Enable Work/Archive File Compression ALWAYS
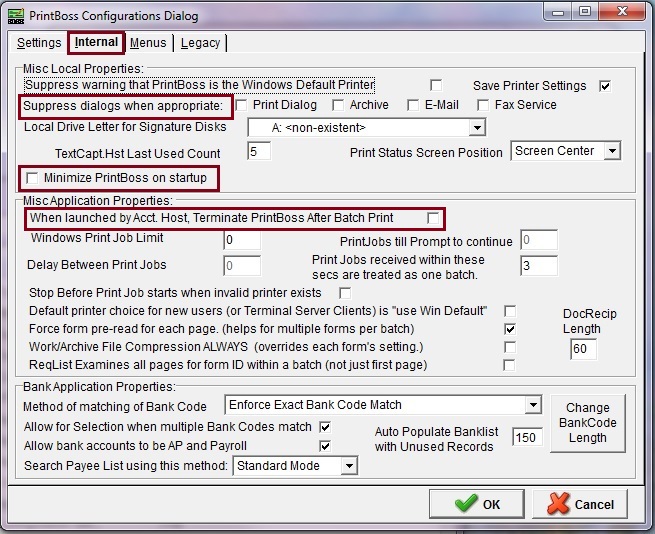 (510, 347)
